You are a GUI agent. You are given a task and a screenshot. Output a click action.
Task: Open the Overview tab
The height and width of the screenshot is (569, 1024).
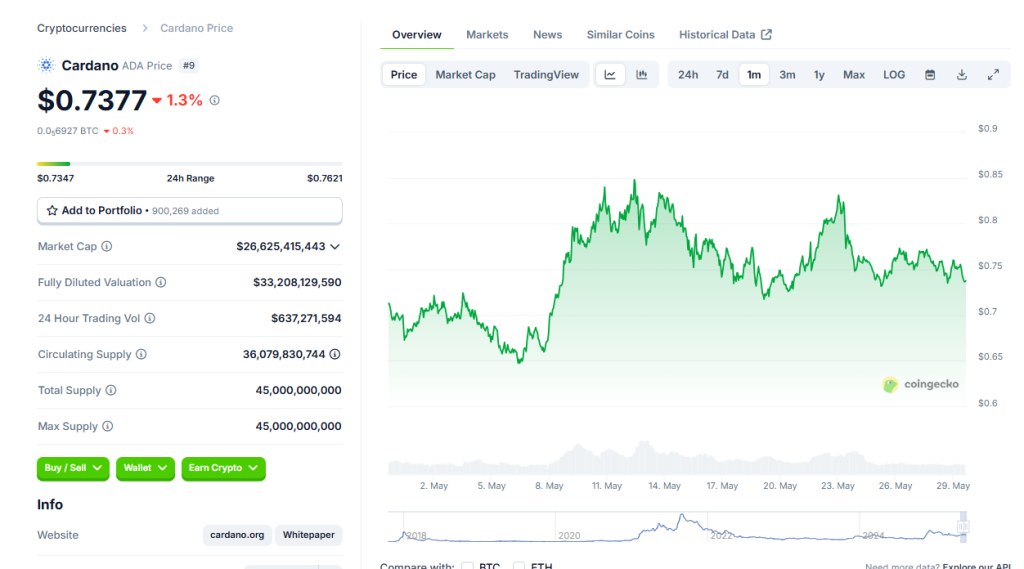point(417,35)
